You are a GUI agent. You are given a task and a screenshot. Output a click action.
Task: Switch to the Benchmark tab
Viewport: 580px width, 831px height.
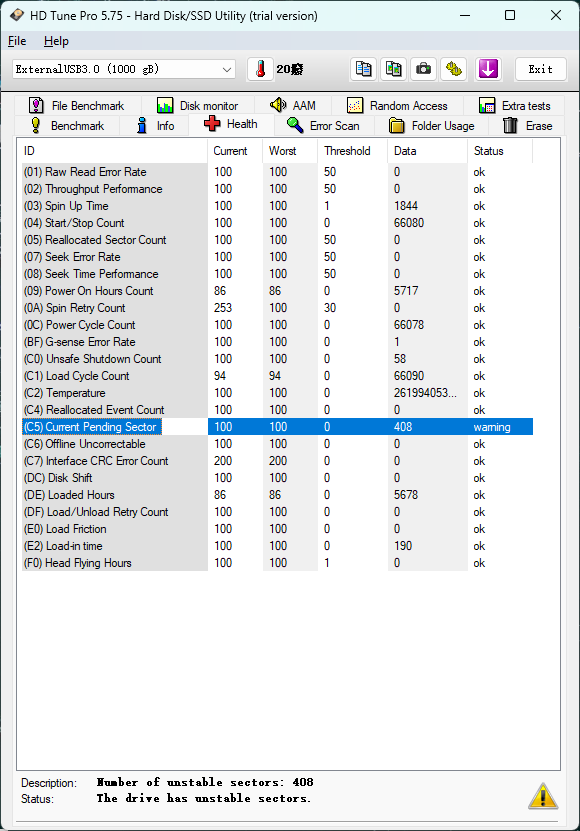click(67, 126)
